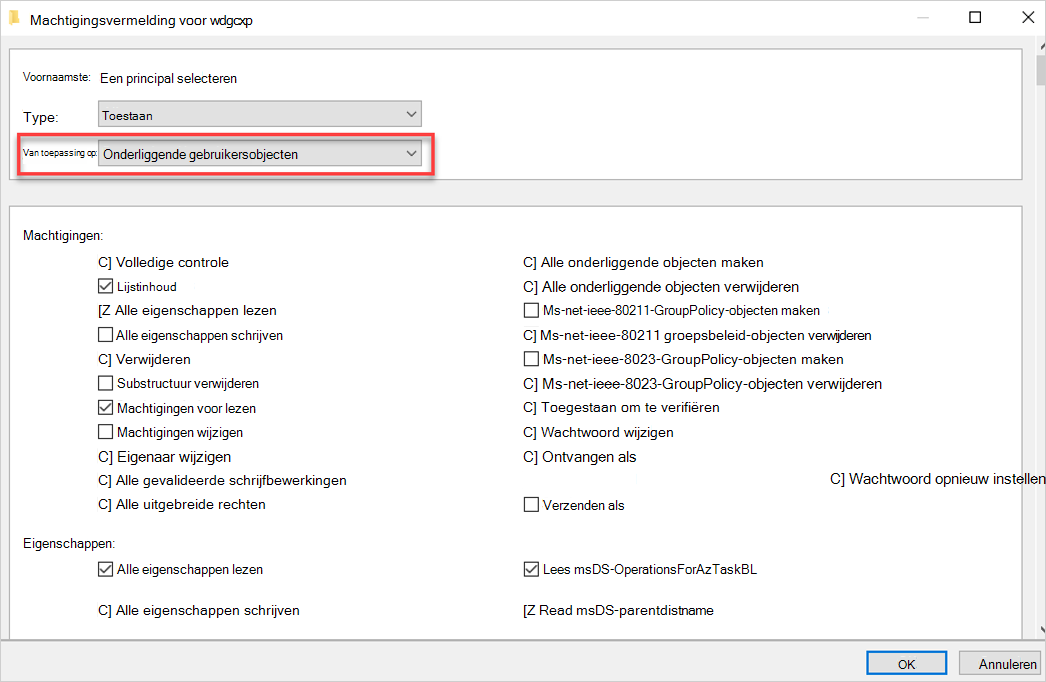Expand the Van toepassing op dropdown
The image size is (1046, 682).
259,153
